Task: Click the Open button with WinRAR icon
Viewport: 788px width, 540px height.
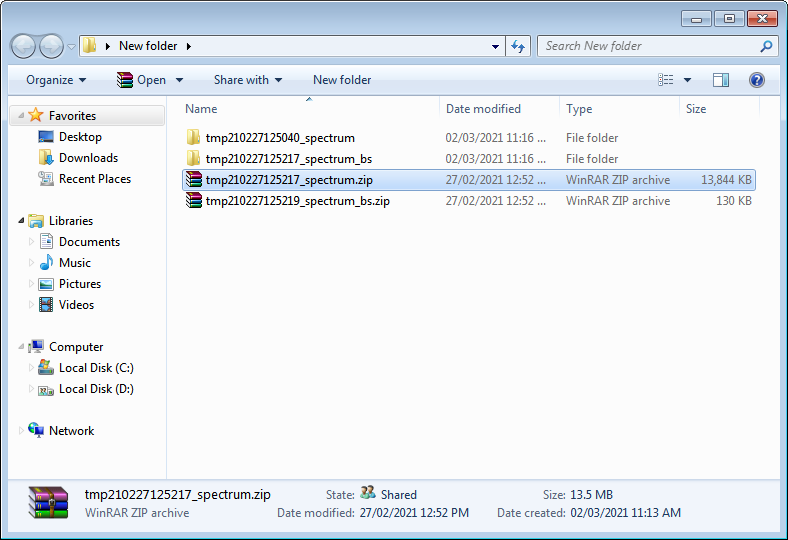Action: (x=141, y=80)
